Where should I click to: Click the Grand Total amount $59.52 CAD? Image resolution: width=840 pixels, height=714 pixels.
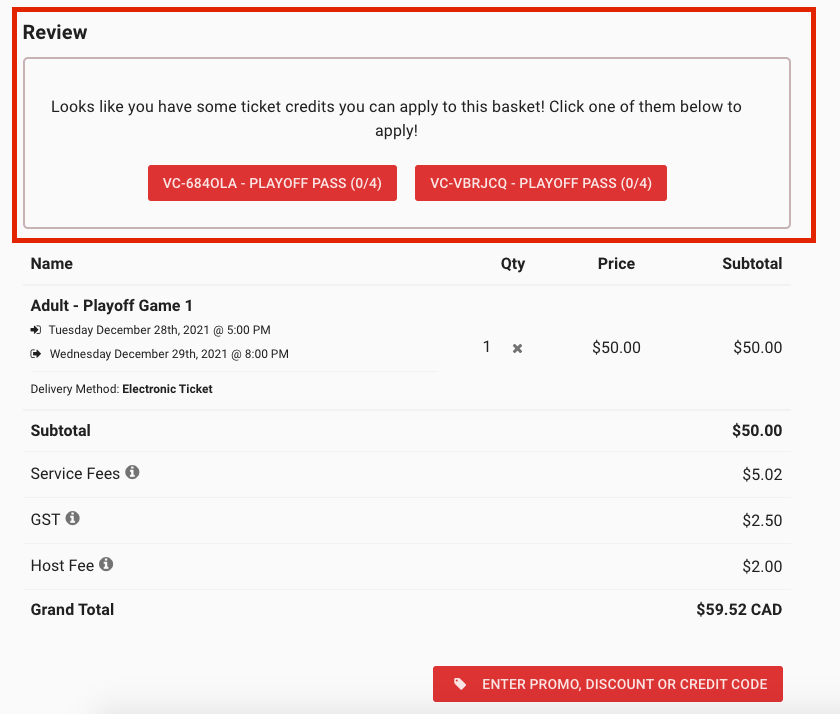[x=739, y=610]
